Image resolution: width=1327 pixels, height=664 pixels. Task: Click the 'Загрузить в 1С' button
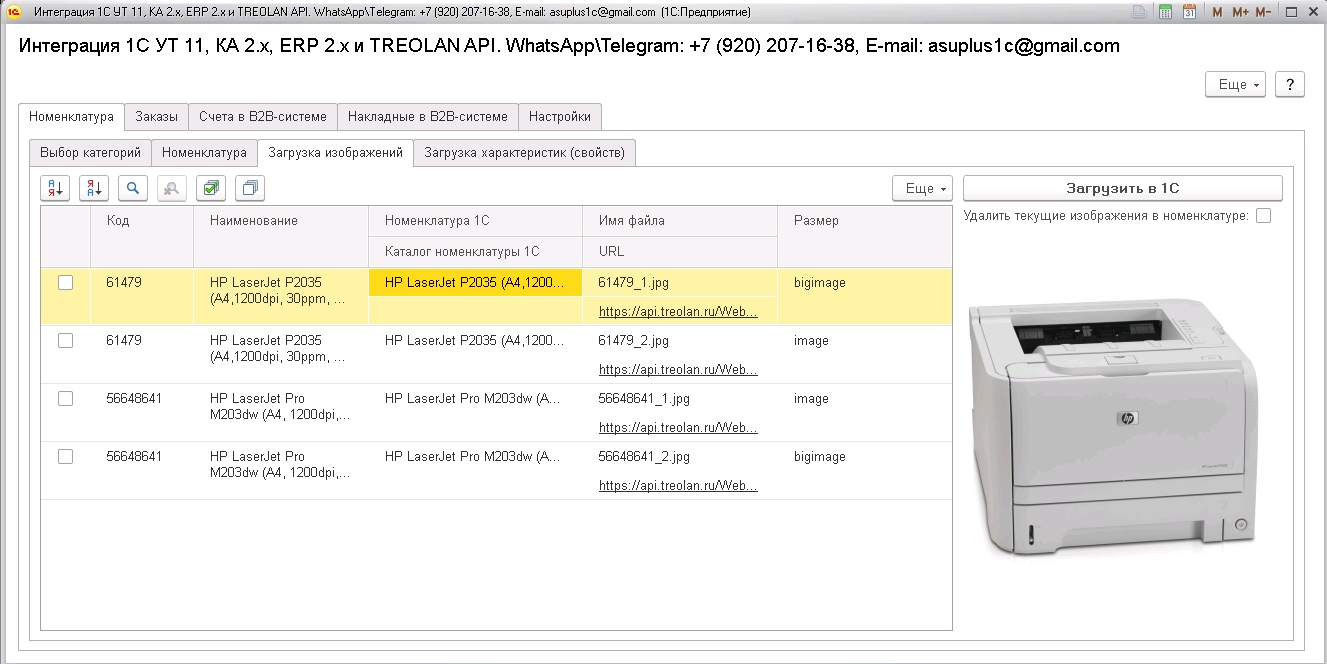pyautogui.click(x=1123, y=188)
